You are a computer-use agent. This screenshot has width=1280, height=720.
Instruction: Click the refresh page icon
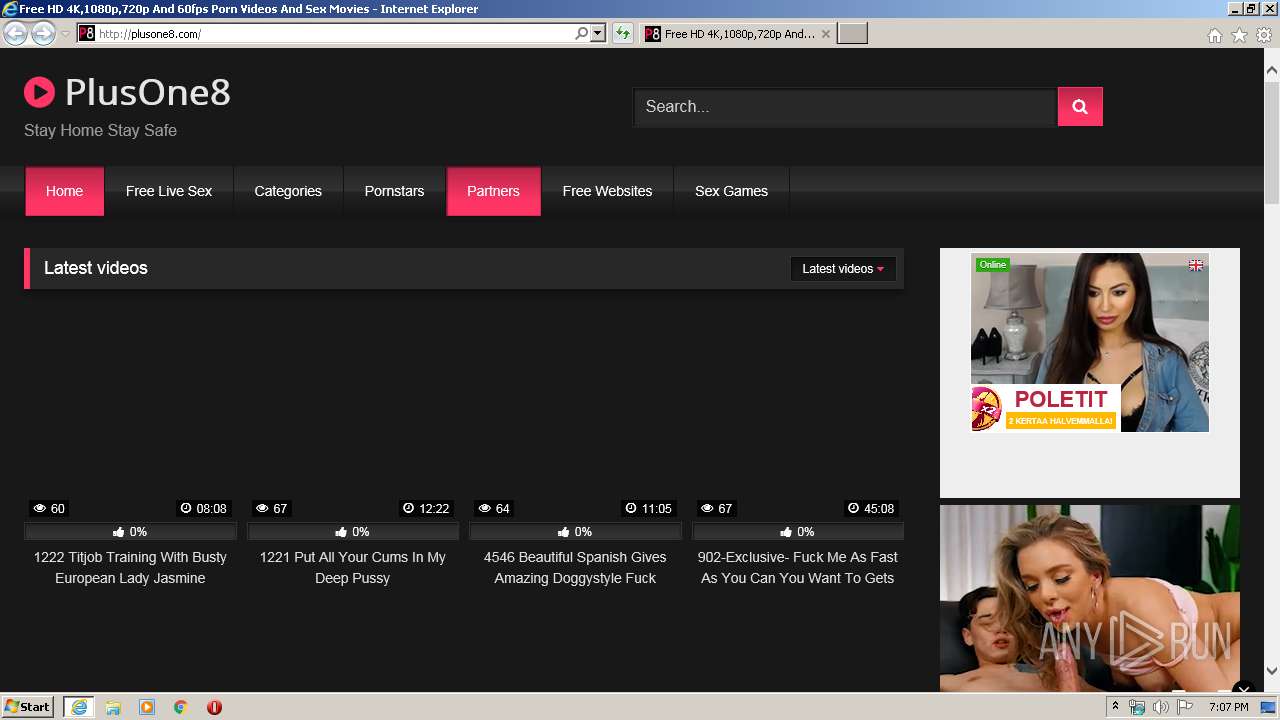click(623, 34)
